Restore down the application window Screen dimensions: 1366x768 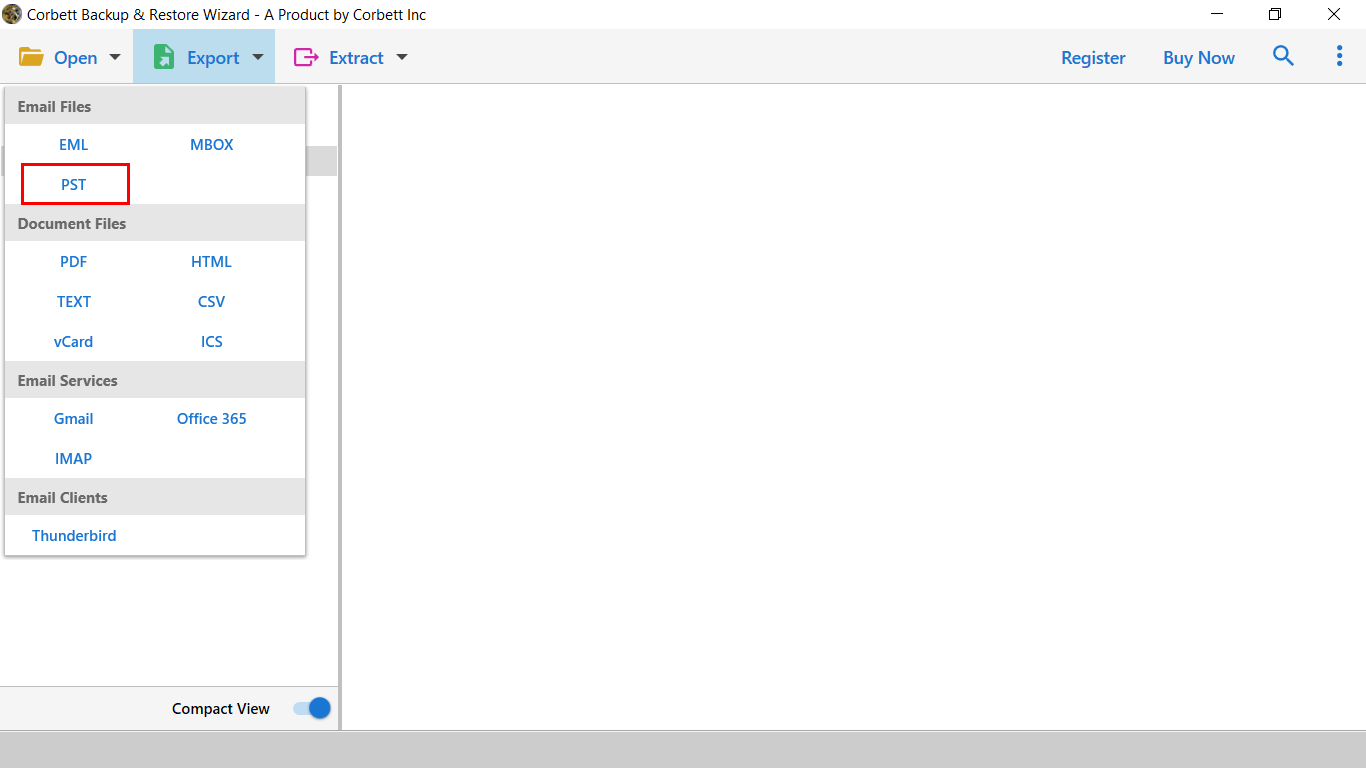pos(1275,14)
